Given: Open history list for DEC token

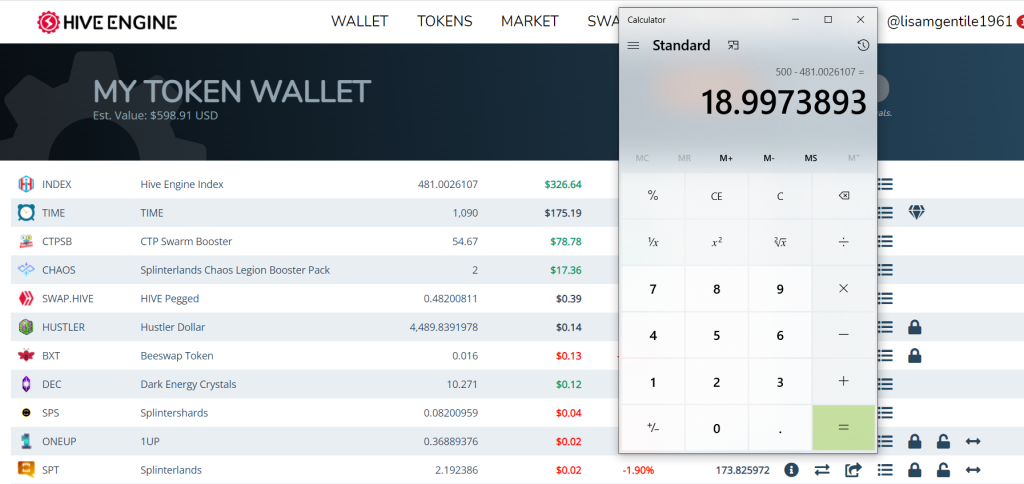Looking at the screenshot, I should [885, 384].
